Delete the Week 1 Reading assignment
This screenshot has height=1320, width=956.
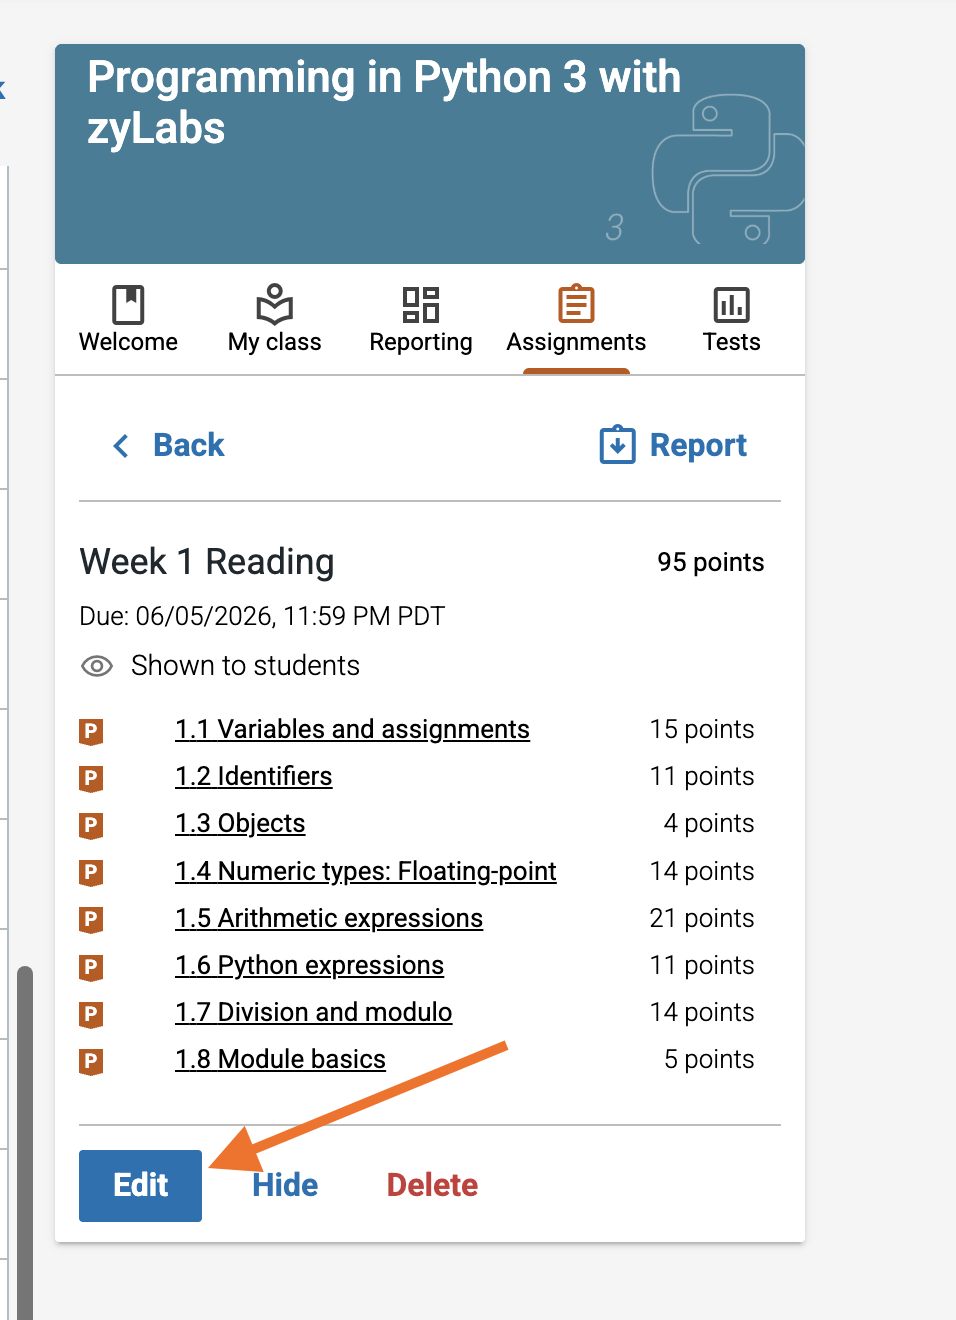432,1185
